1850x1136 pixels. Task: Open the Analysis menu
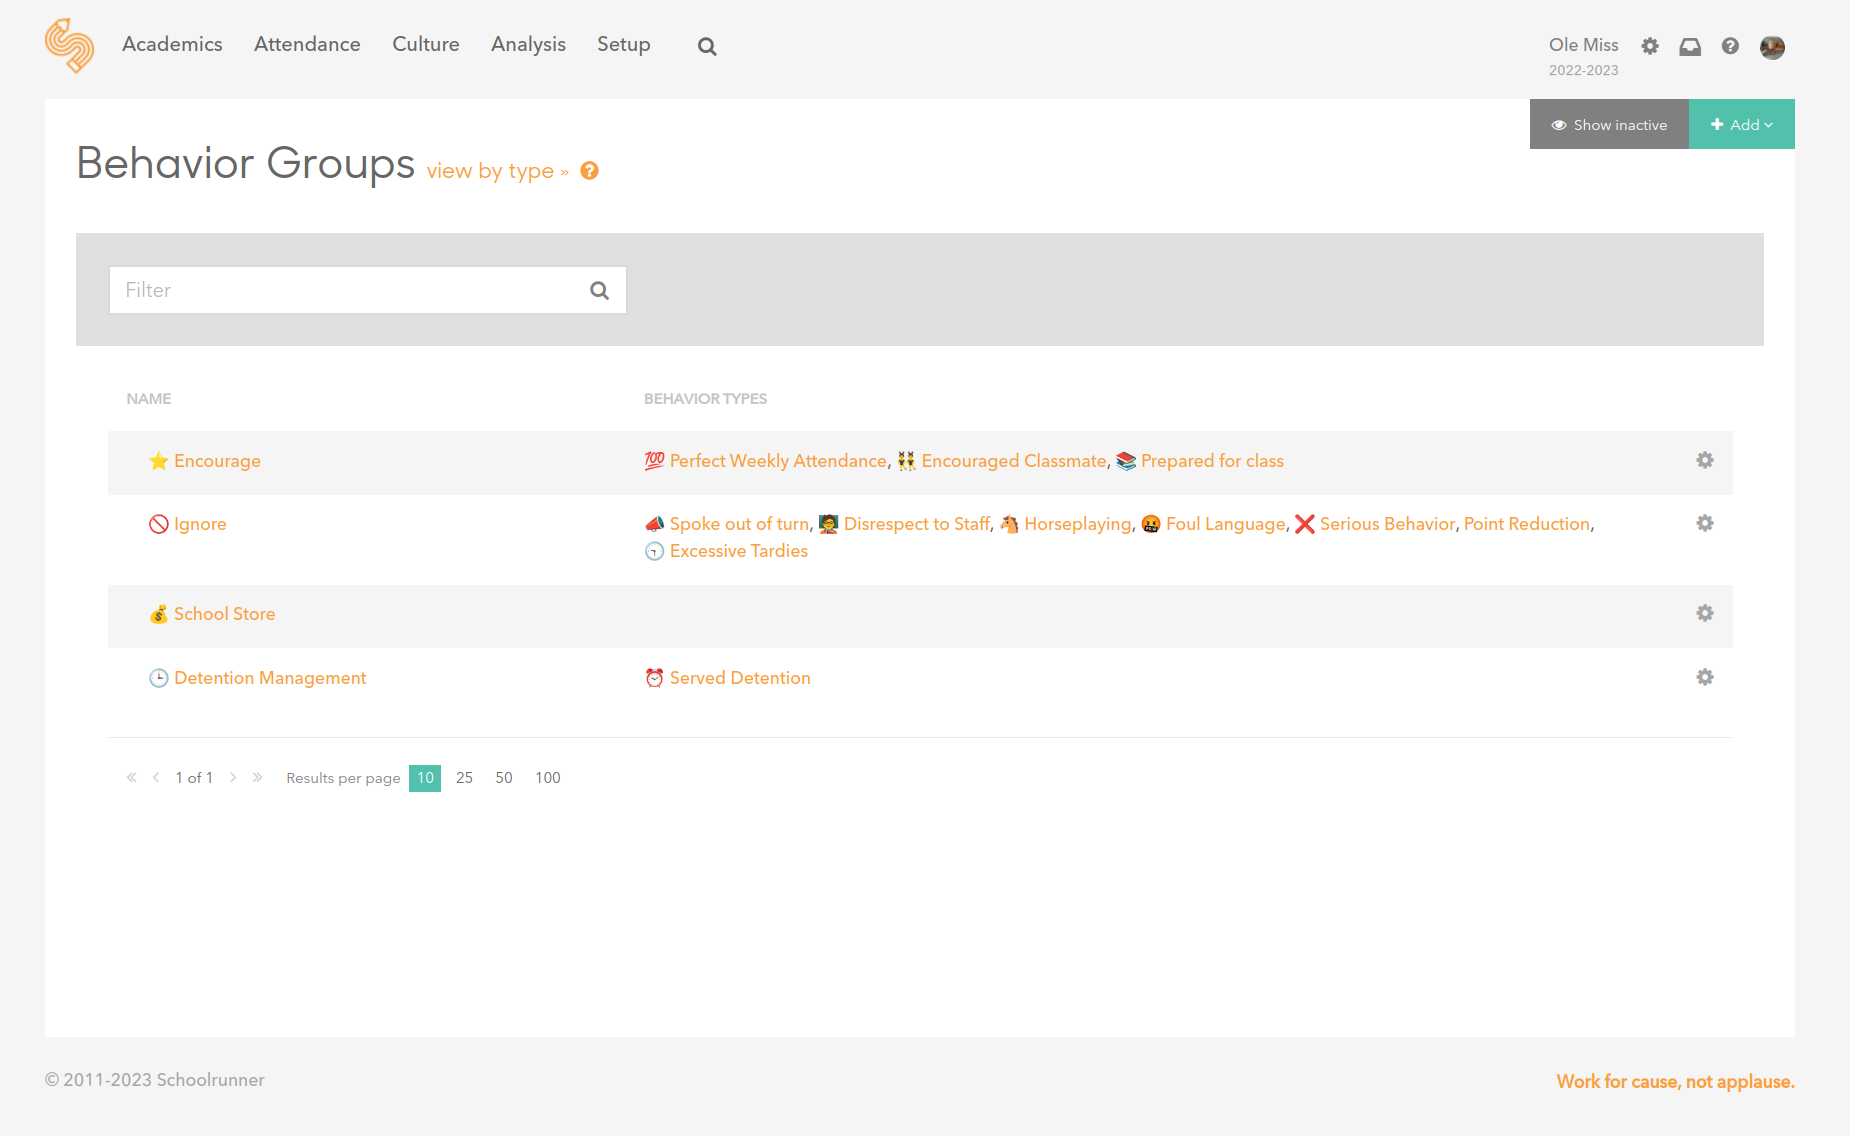point(528,44)
